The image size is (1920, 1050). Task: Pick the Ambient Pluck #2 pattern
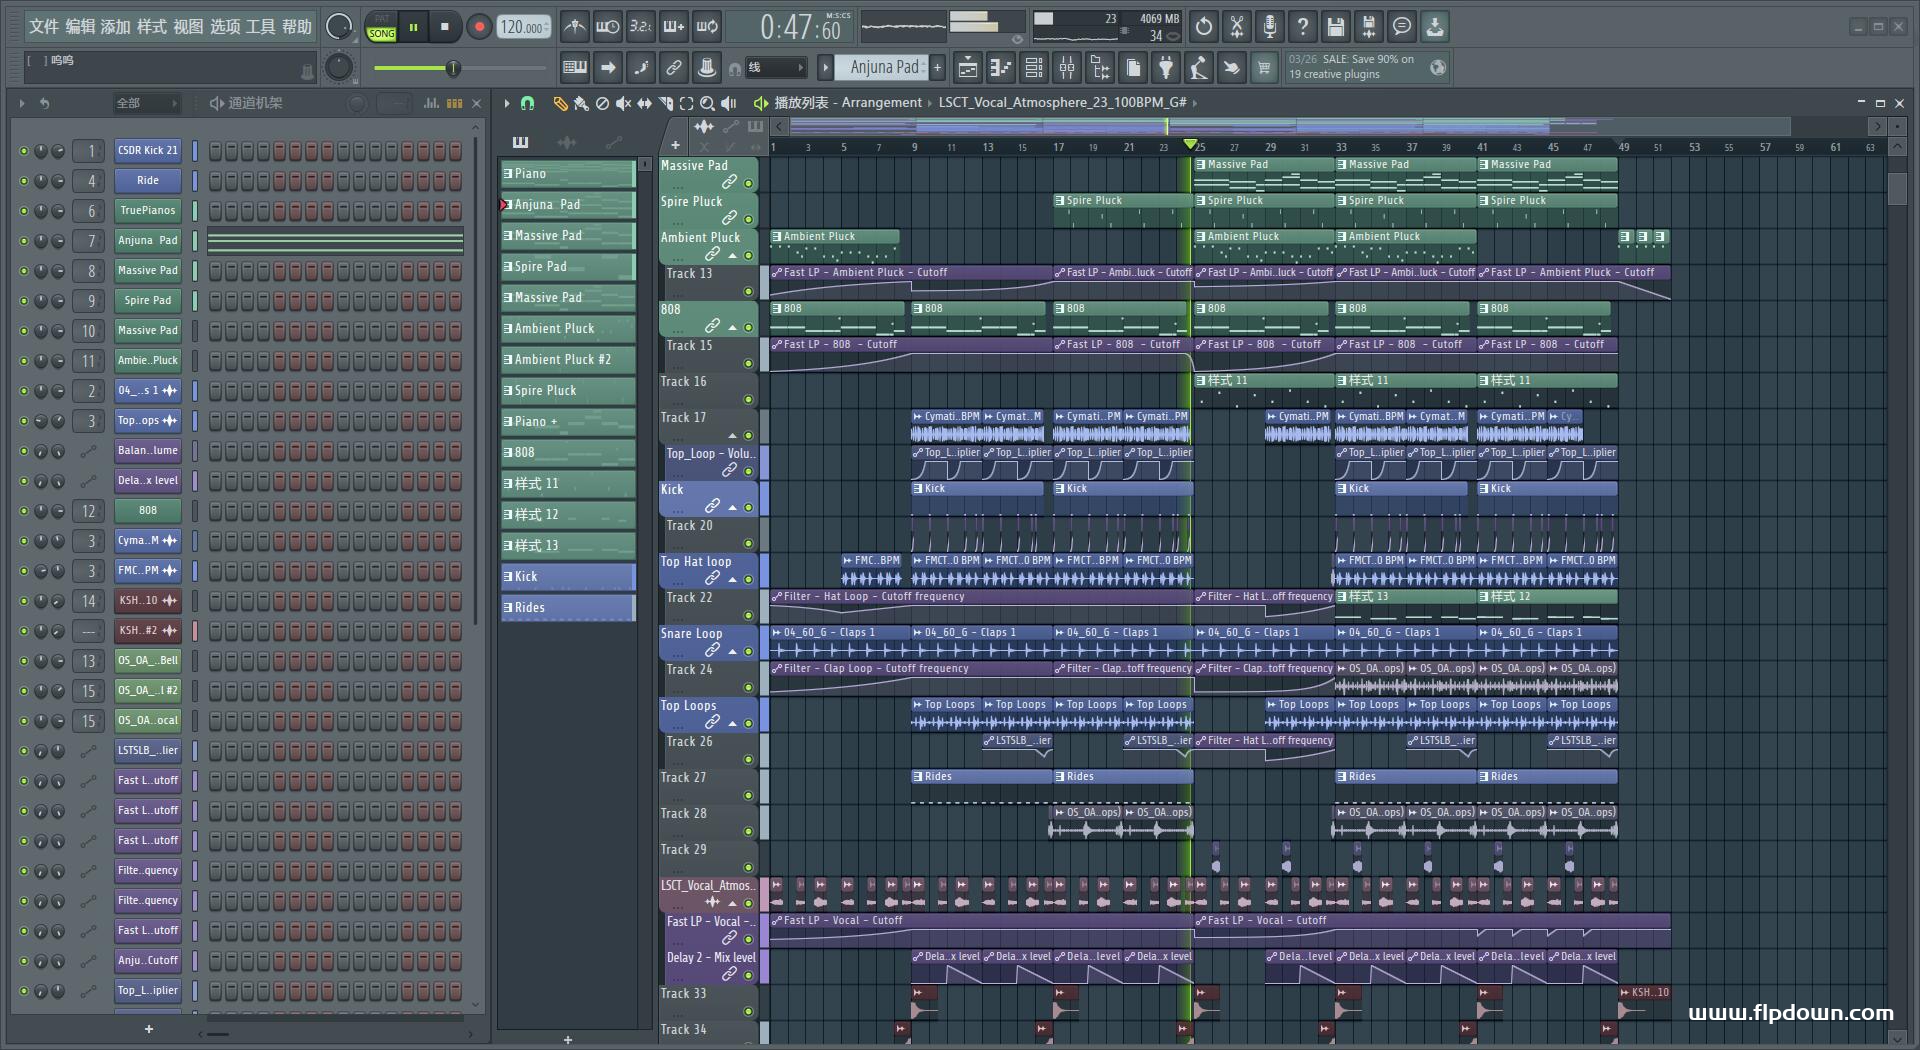tap(567, 360)
